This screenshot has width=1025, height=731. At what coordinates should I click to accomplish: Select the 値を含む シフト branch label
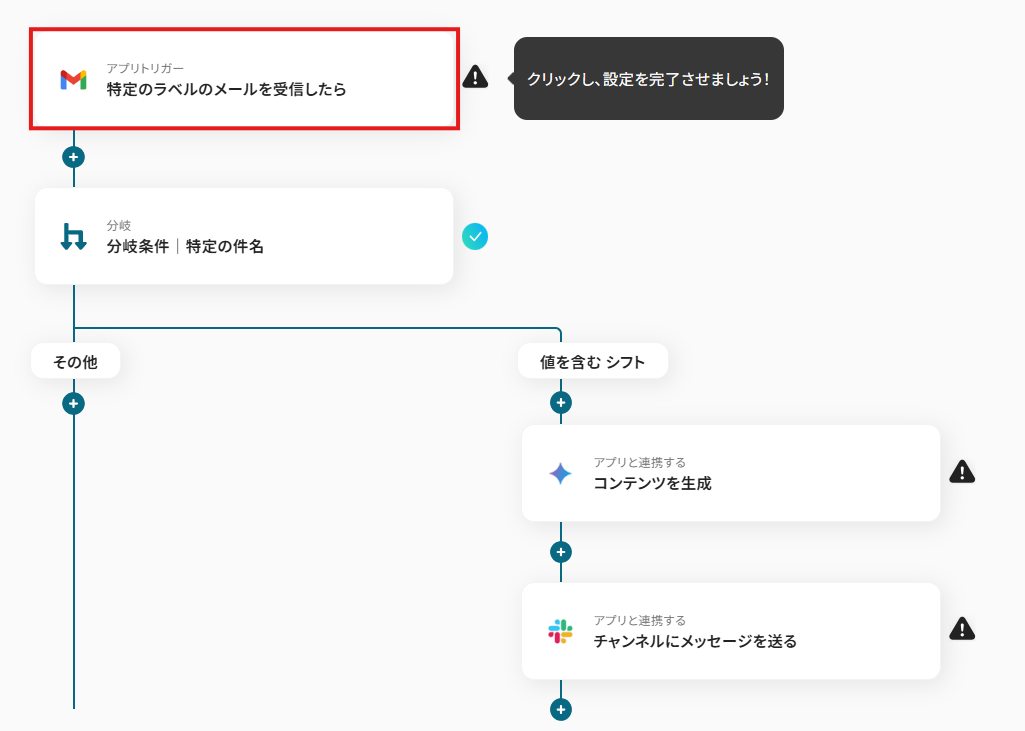point(593,362)
